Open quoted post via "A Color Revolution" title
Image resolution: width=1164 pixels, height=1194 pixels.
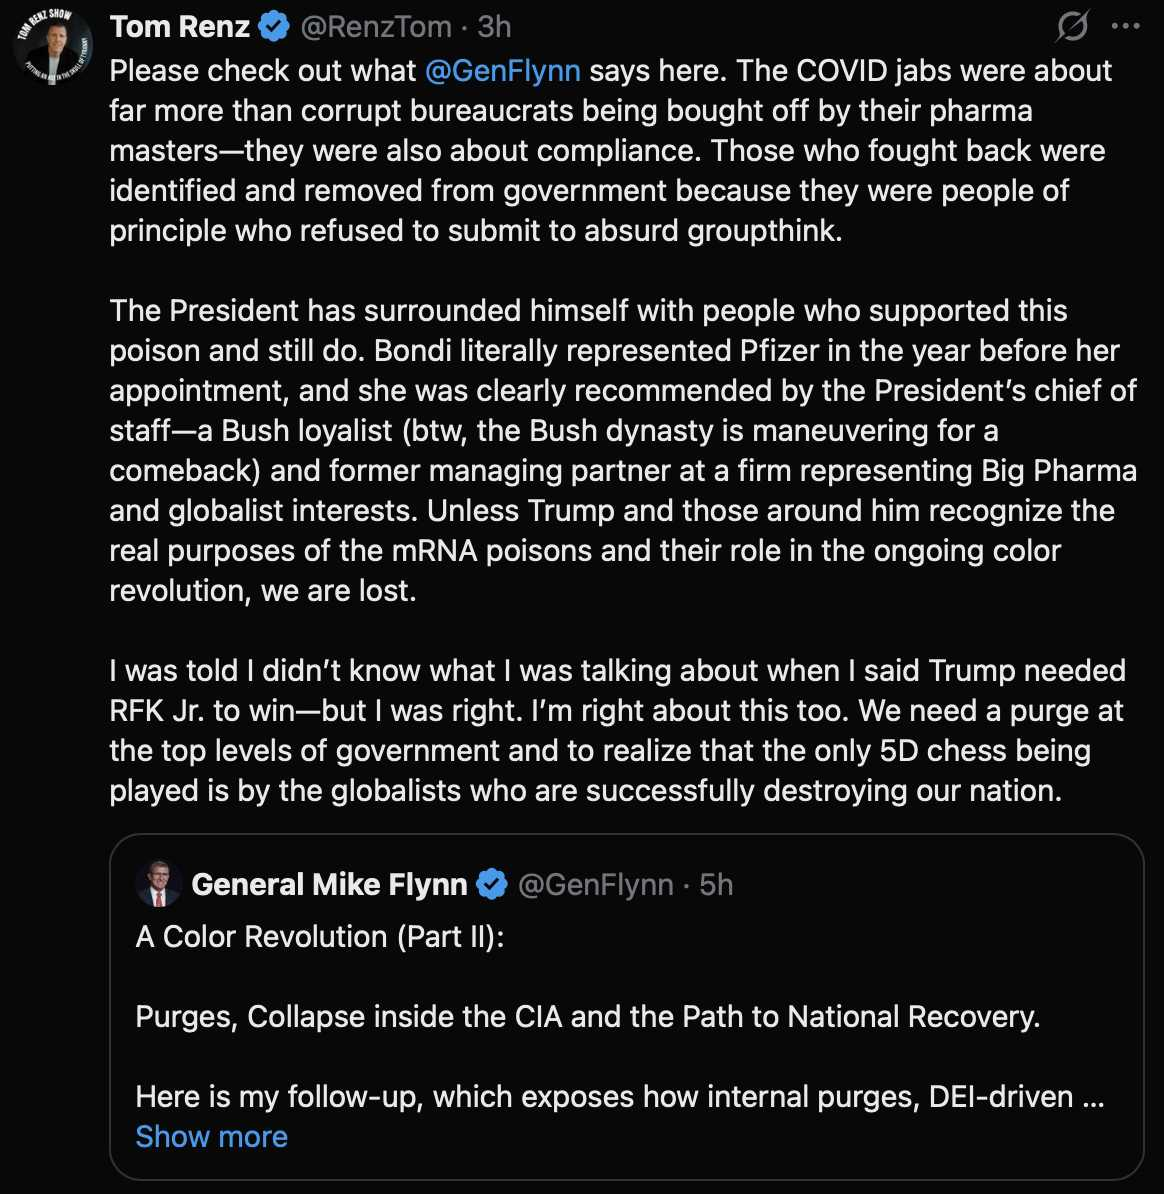pyautogui.click(x=320, y=937)
